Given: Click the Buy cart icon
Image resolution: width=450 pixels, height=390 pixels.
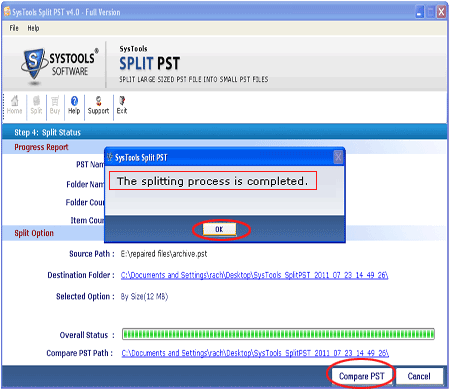Looking at the screenshot, I should coord(55,105).
